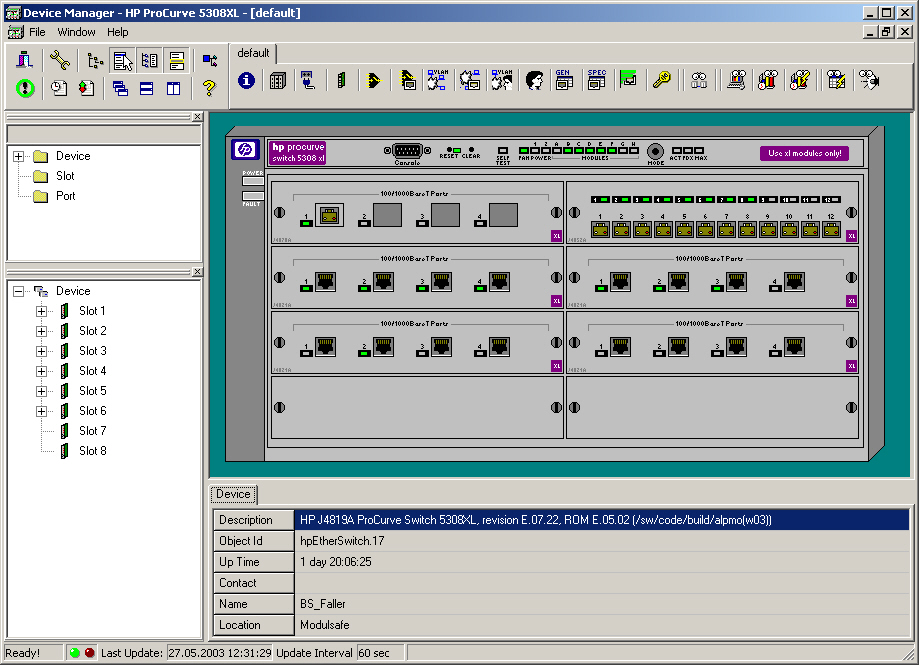Click the blue info circle icon
Image resolution: width=919 pixels, height=665 pixels.
[246, 80]
